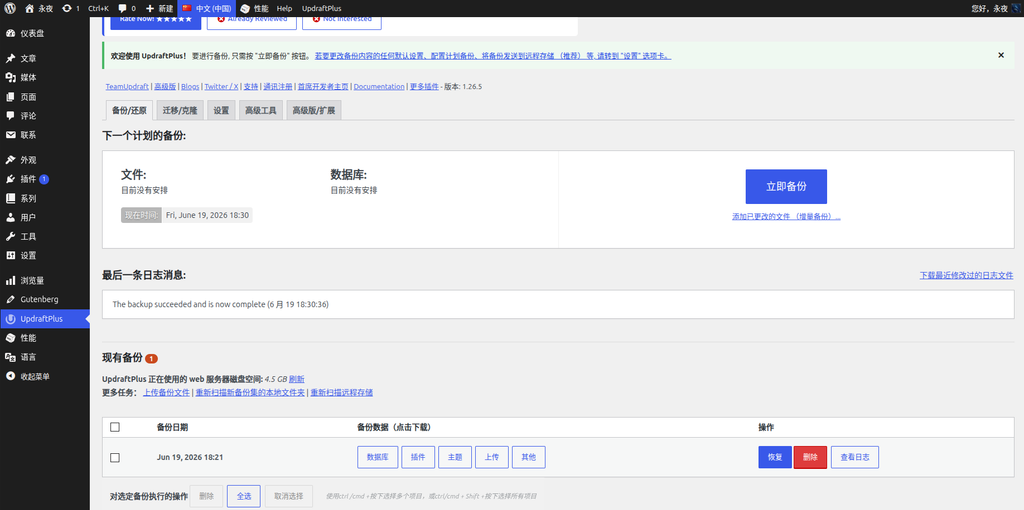Download the 主题 backup data
This screenshot has width=1024, height=510.
tap(455, 457)
